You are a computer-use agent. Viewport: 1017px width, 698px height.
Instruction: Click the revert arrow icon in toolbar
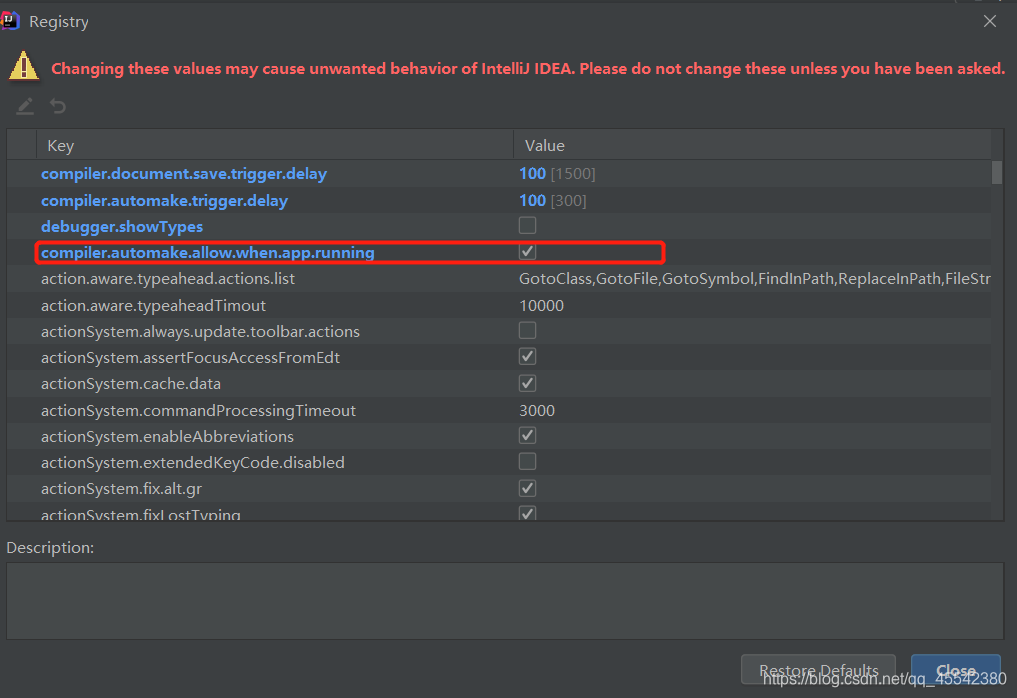click(x=58, y=106)
